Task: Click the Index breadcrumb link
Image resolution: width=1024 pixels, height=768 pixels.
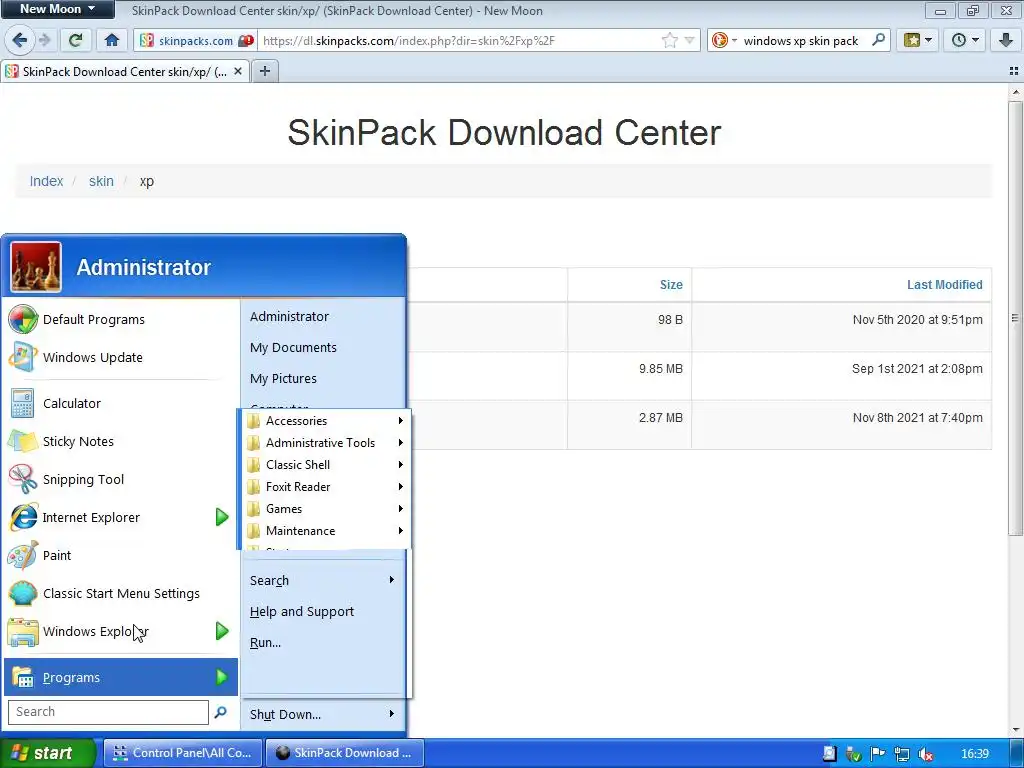Action: (46, 181)
